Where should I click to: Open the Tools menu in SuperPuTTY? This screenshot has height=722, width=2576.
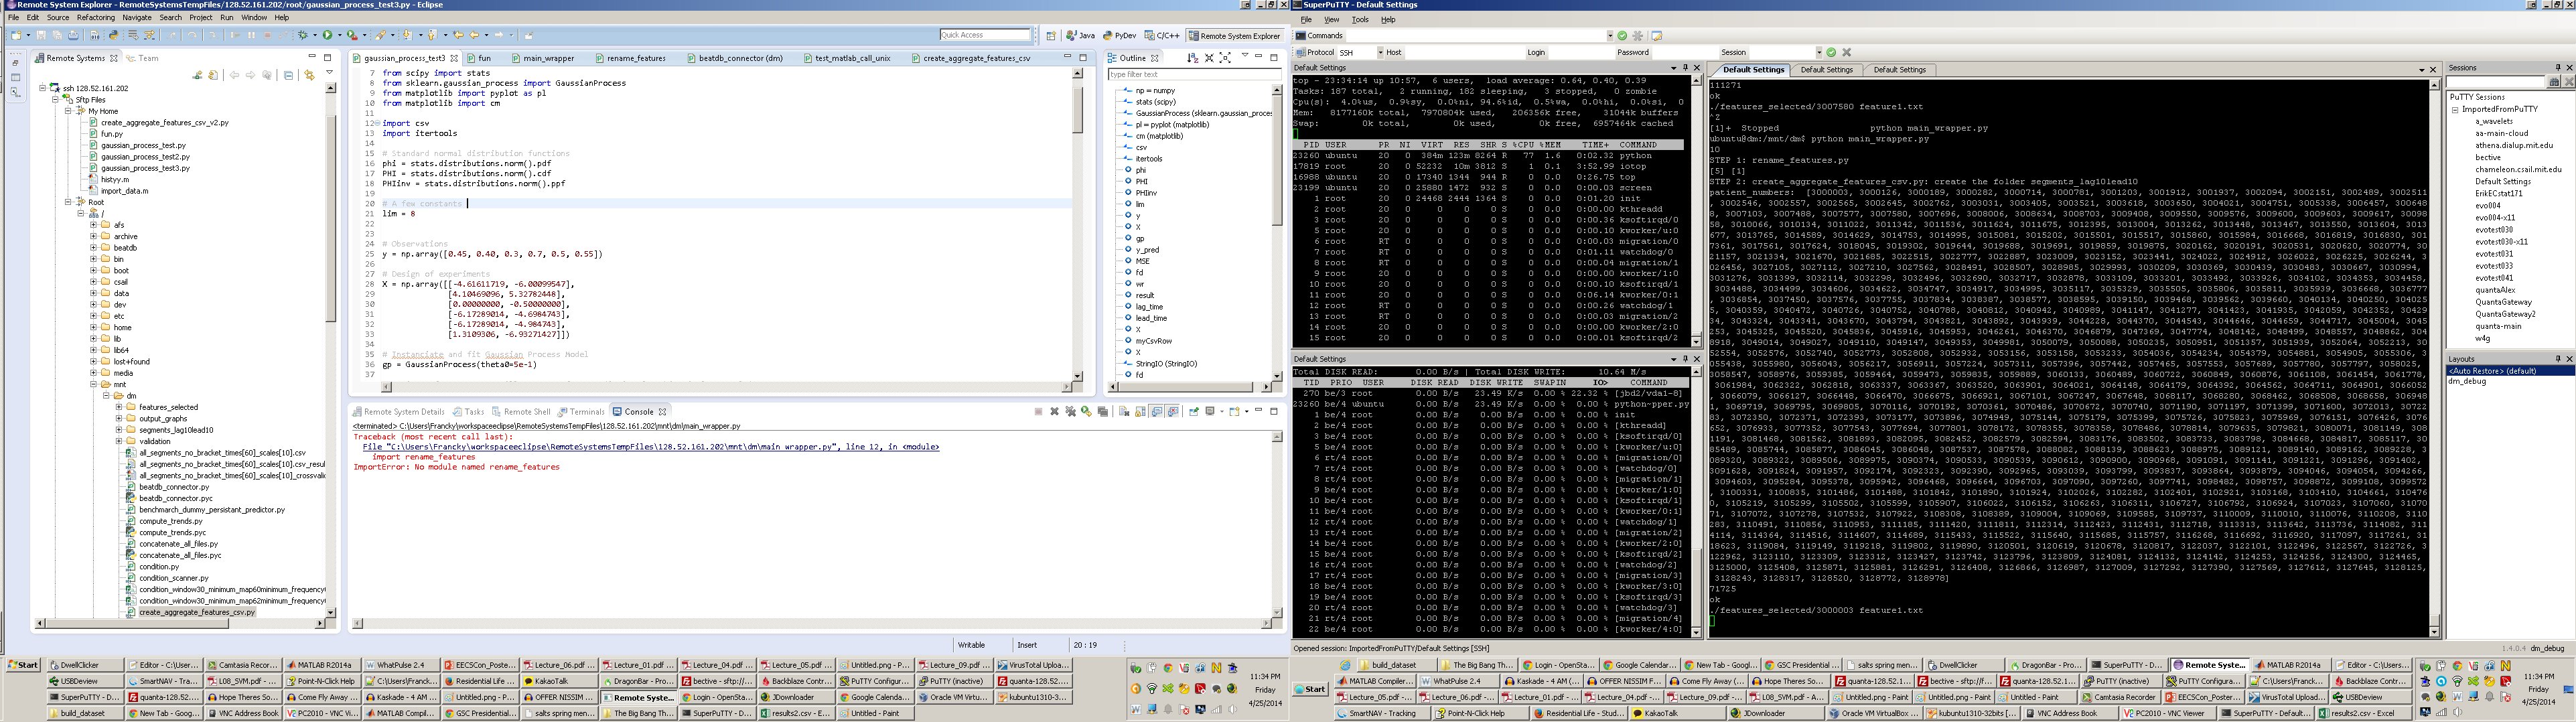pyautogui.click(x=1360, y=19)
